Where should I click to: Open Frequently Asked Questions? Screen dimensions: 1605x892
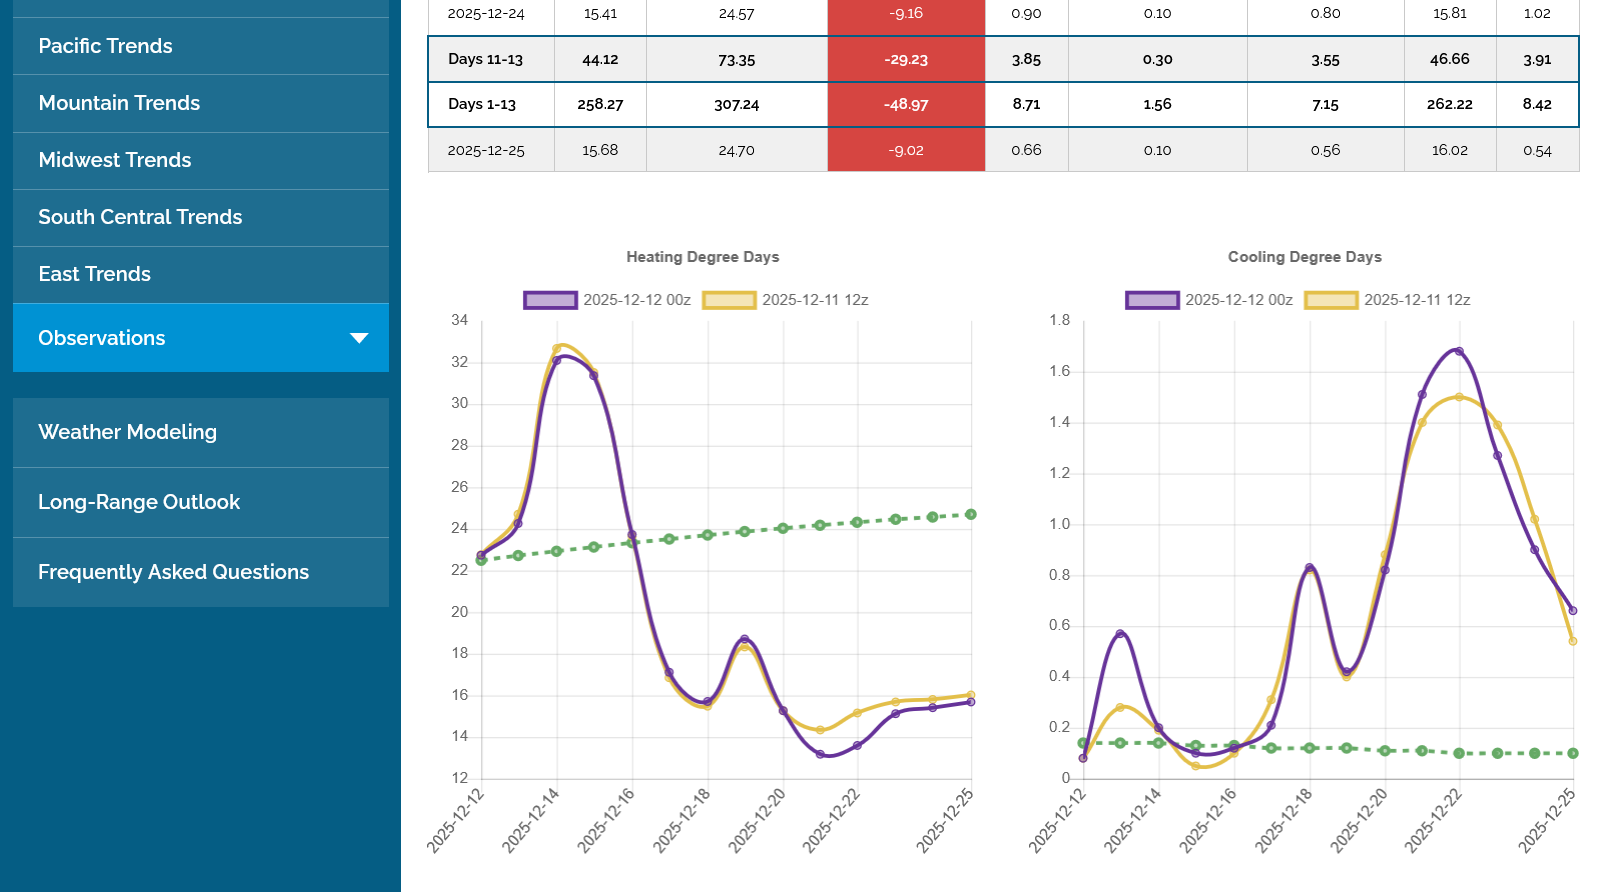coord(173,572)
